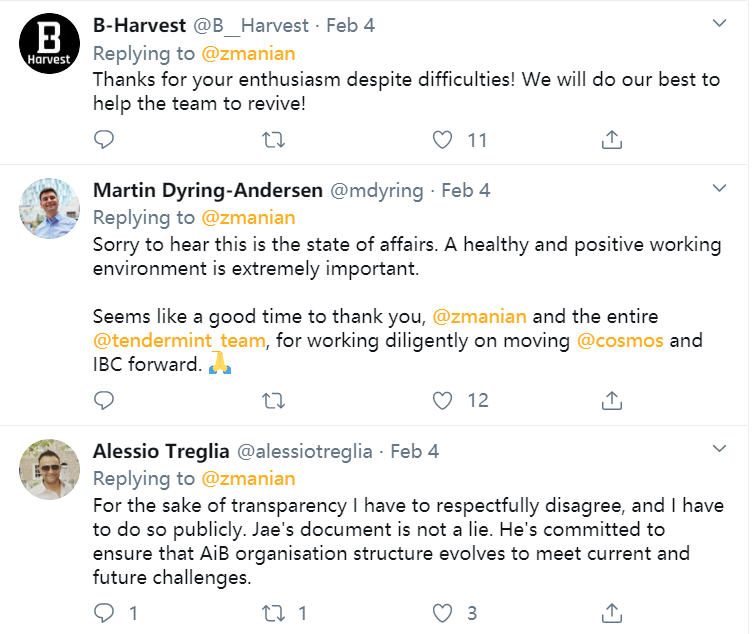Open the B-Harvest tweet options chevron
This screenshot has width=756, height=634.
(718, 24)
